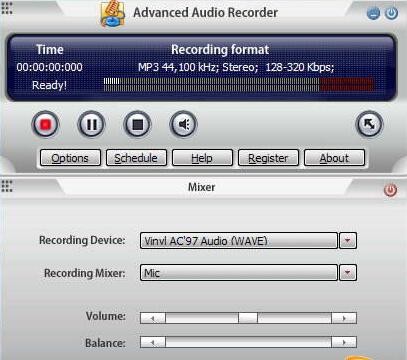407x360 pixels.
Task: Click the compact mode arrow button
Action: (x=369, y=124)
